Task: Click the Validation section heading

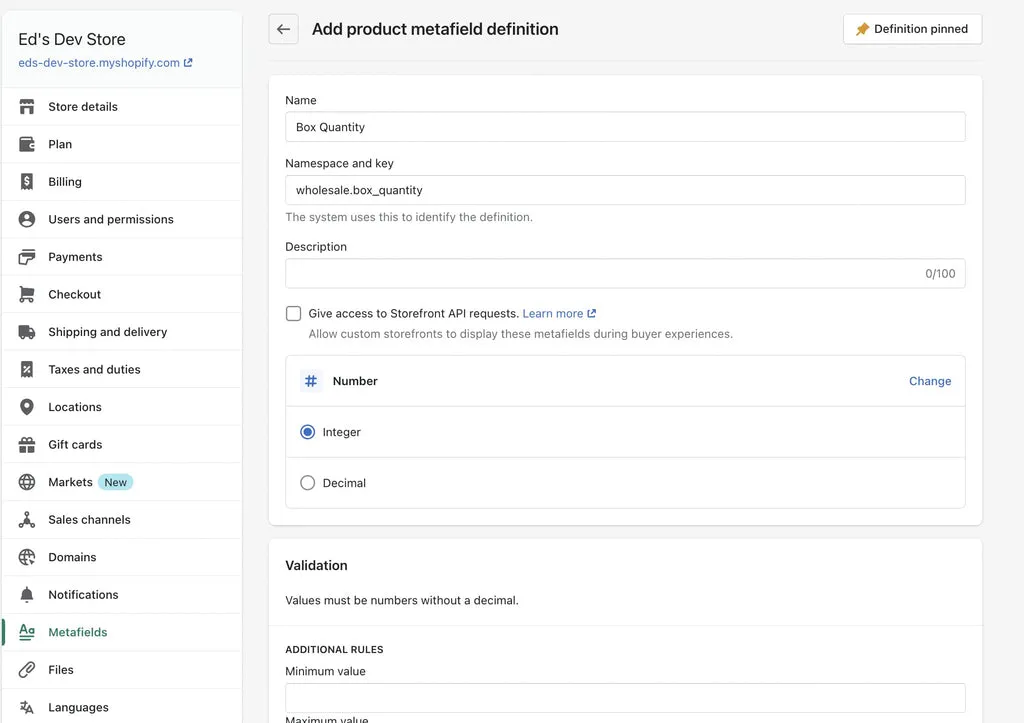Action: pyautogui.click(x=316, y=566)
